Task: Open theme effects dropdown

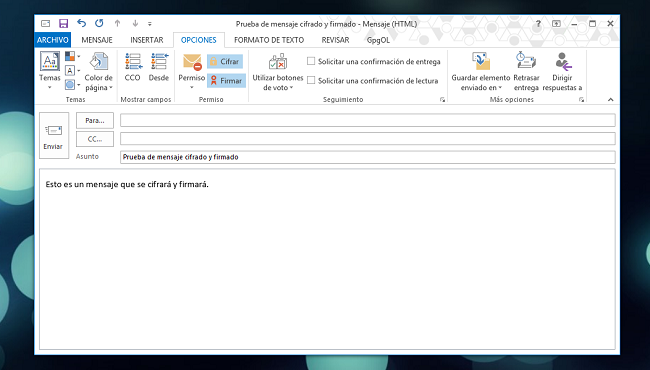Action: [x=73, y=85]
